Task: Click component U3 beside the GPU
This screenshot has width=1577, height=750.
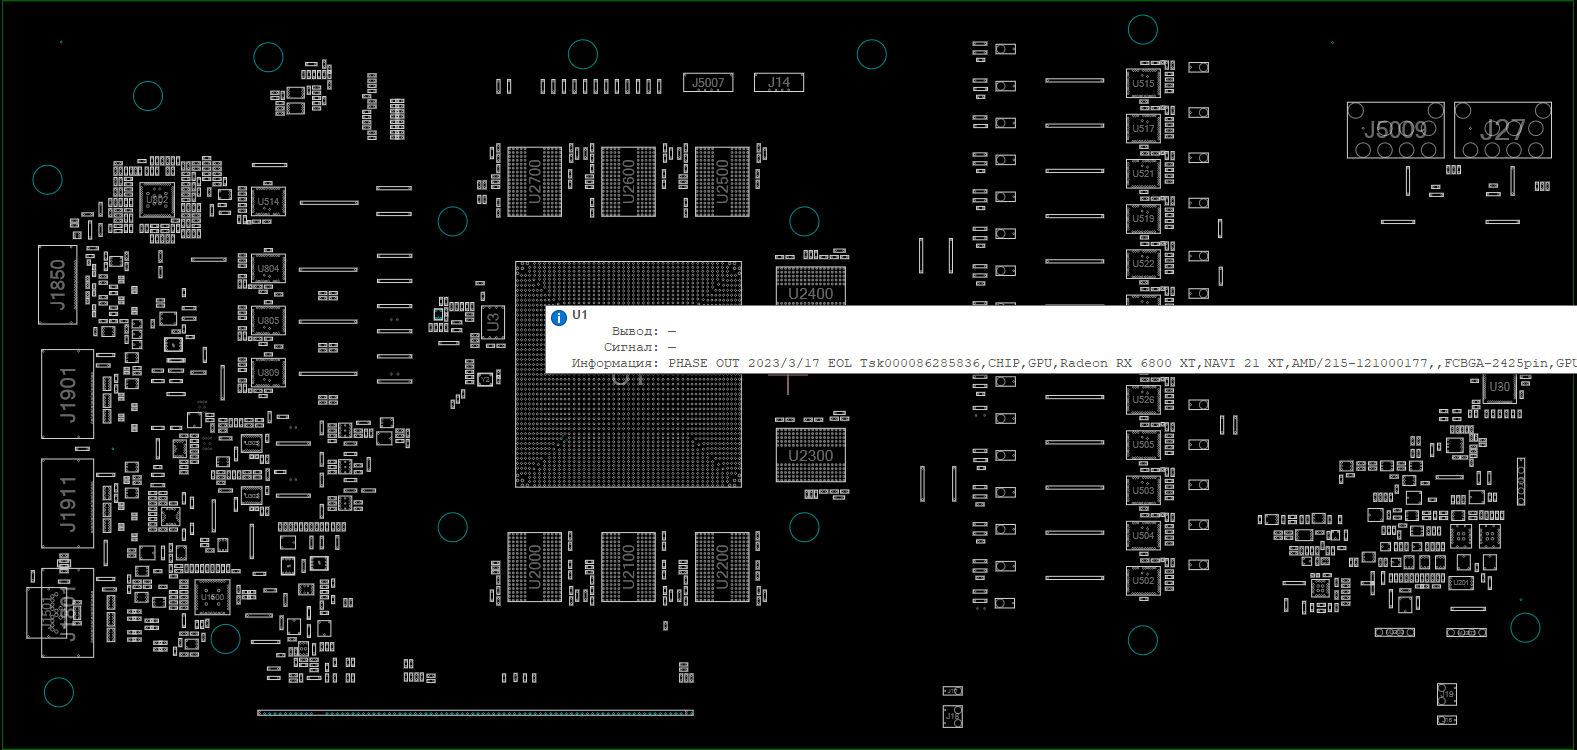Action: 493,323
